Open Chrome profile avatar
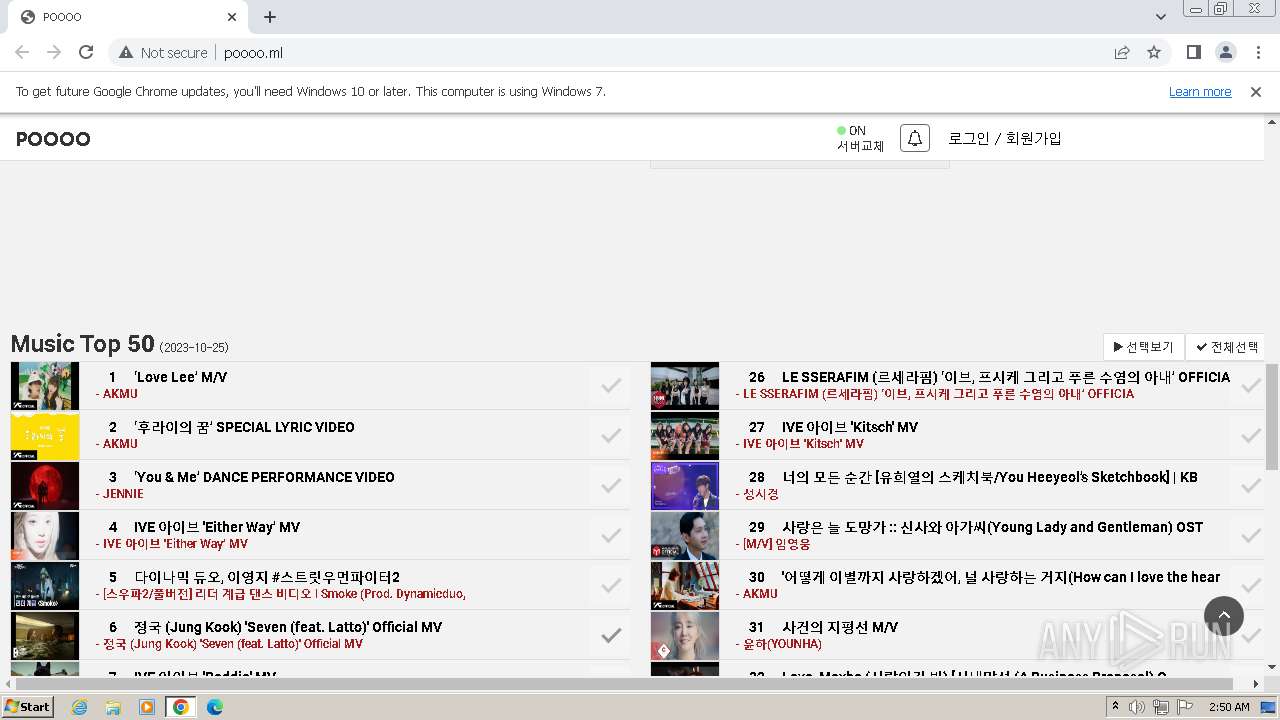 pyautogui.click(x=1225, y=52)
